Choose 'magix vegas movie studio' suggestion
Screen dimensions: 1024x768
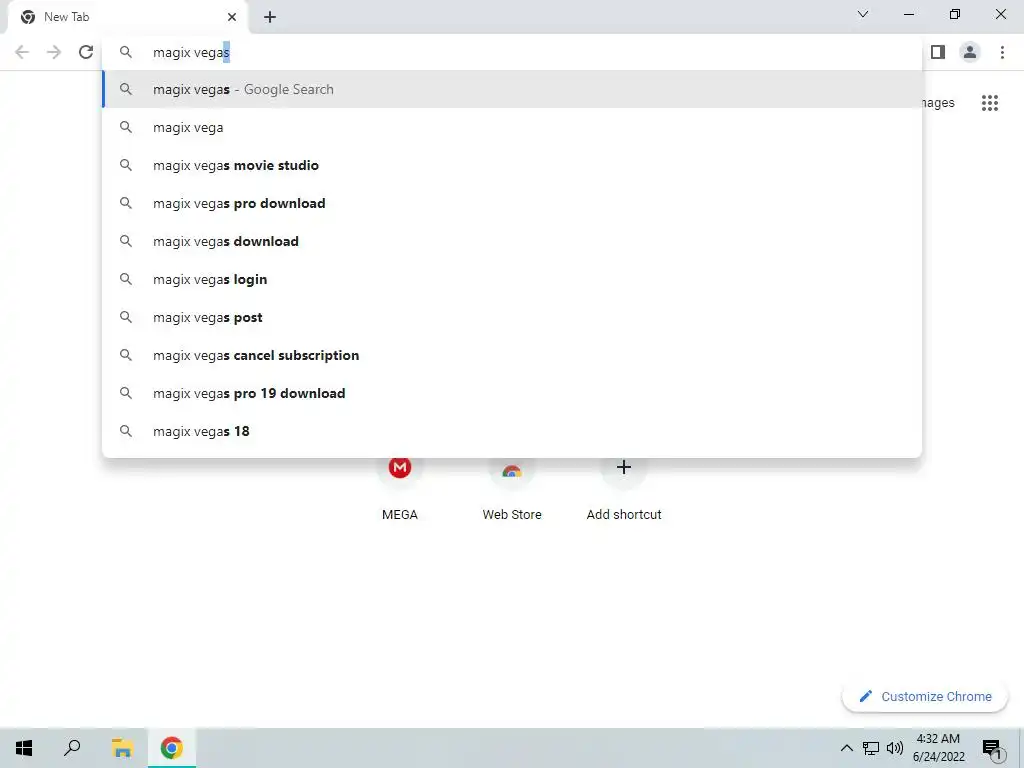512,165
